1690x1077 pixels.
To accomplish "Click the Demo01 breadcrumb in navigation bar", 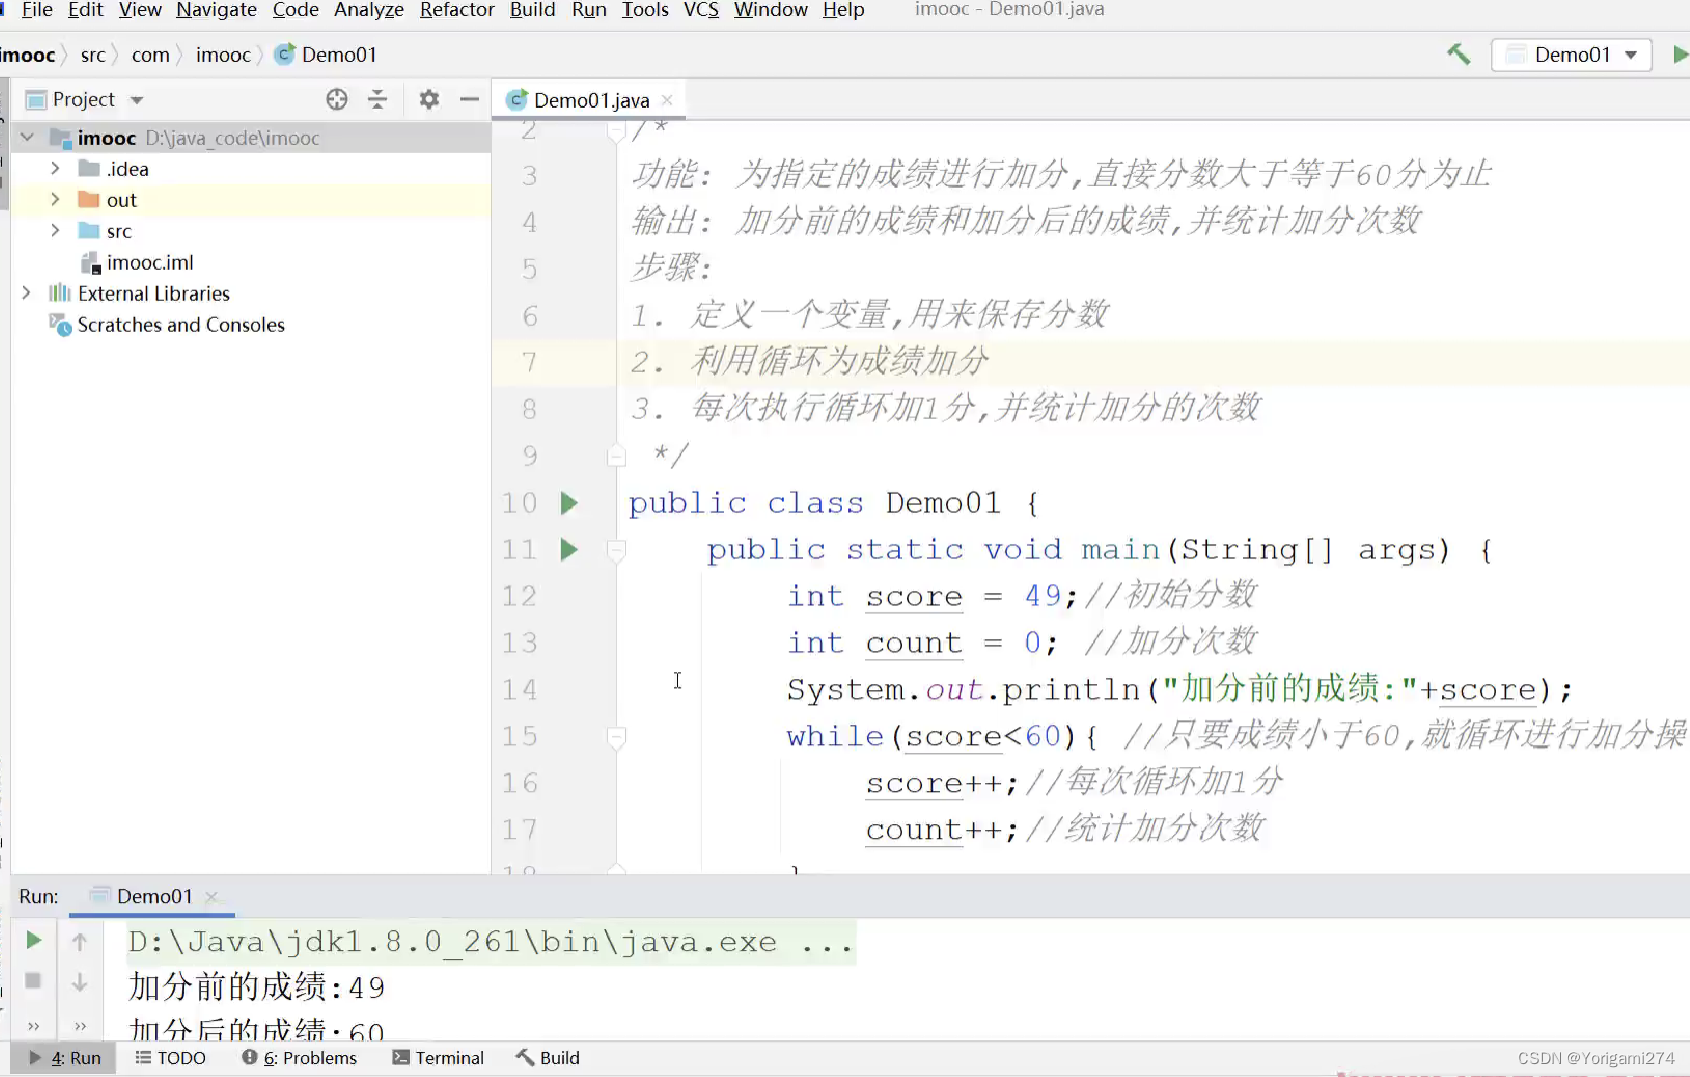I will coord(327,55).
